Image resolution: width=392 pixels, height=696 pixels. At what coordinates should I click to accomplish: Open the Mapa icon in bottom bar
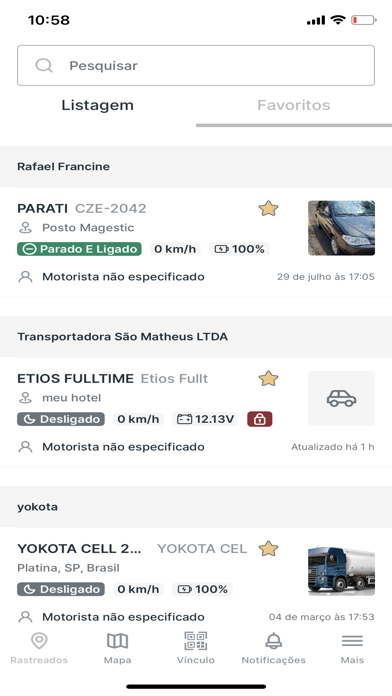click(117, 641)
